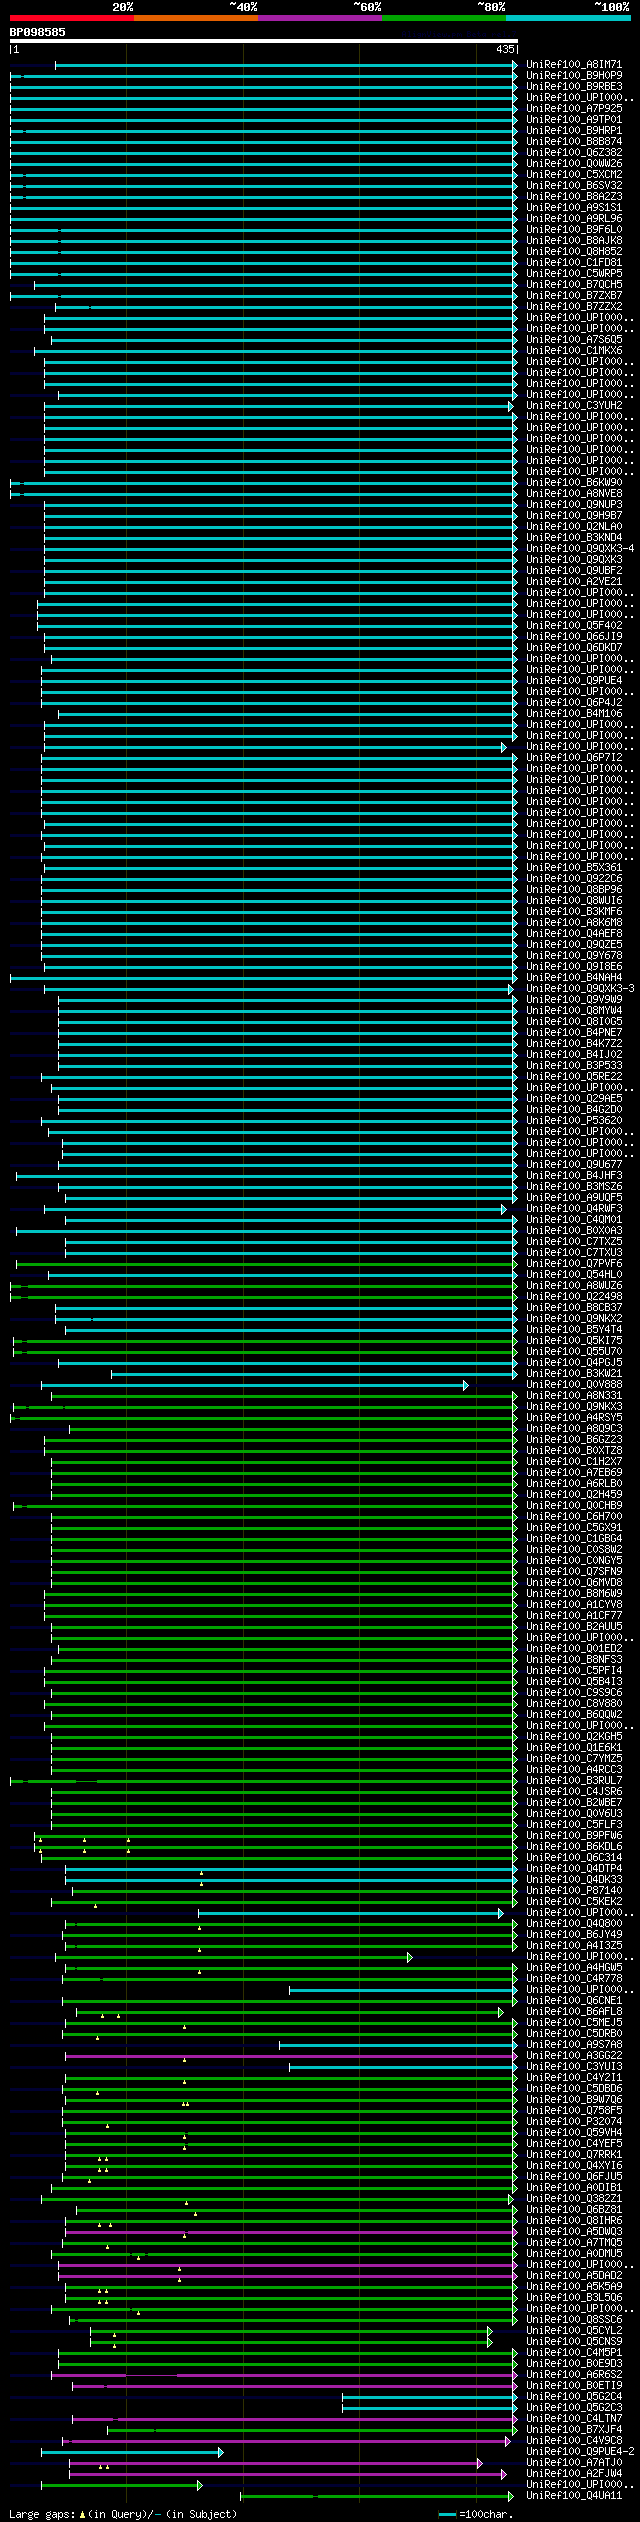Click the hit label UniRef100_A8IM71
The height and width of the screenshot is (2522, 640).
coord(574,64)
